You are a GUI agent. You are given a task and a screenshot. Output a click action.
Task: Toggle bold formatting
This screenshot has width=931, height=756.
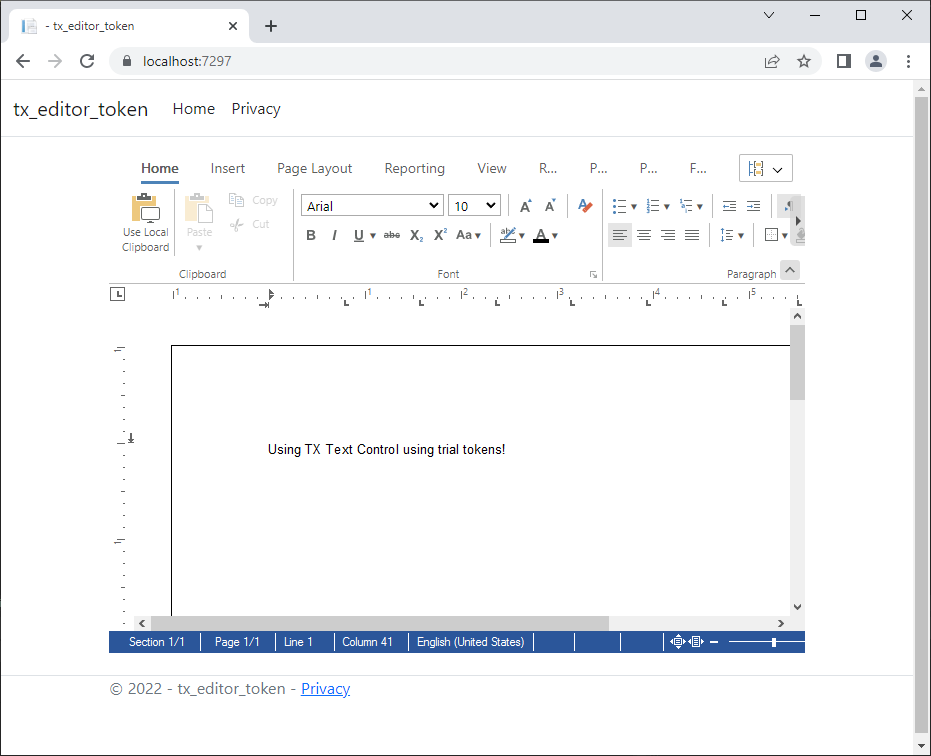[x=311, y=235]
